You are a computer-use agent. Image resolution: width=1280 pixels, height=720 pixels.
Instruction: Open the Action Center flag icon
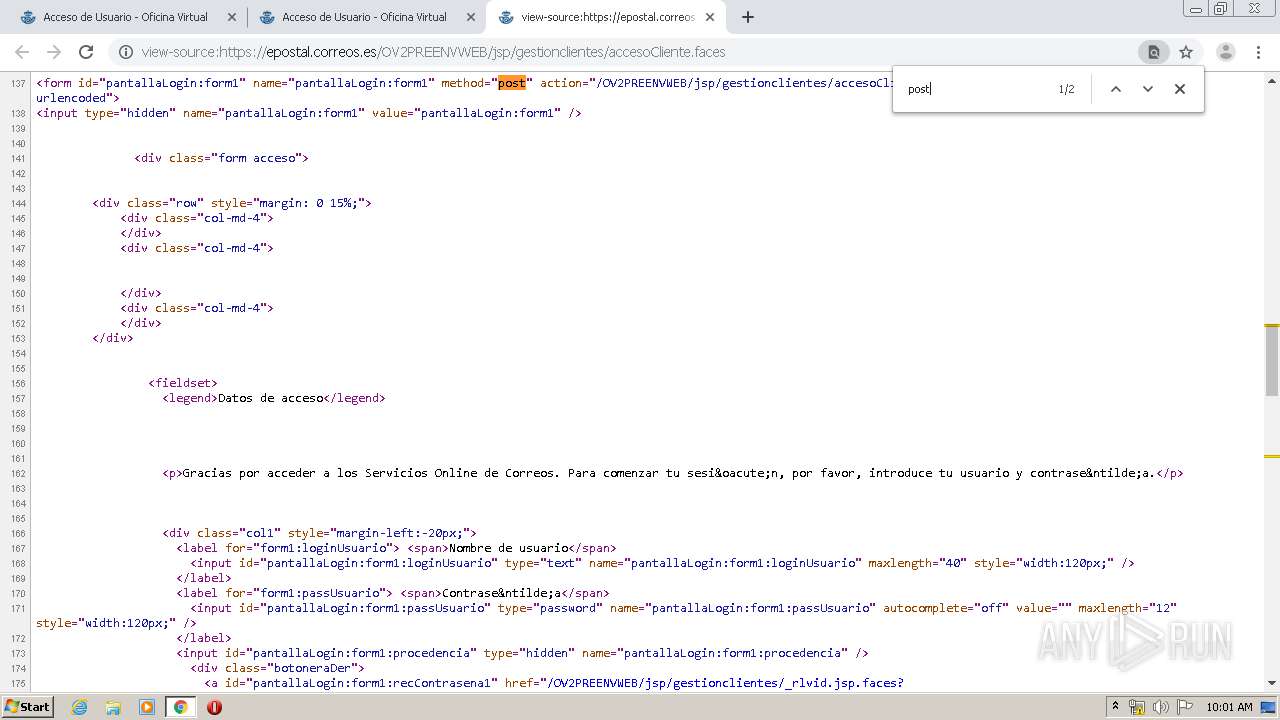[1184, 707]
